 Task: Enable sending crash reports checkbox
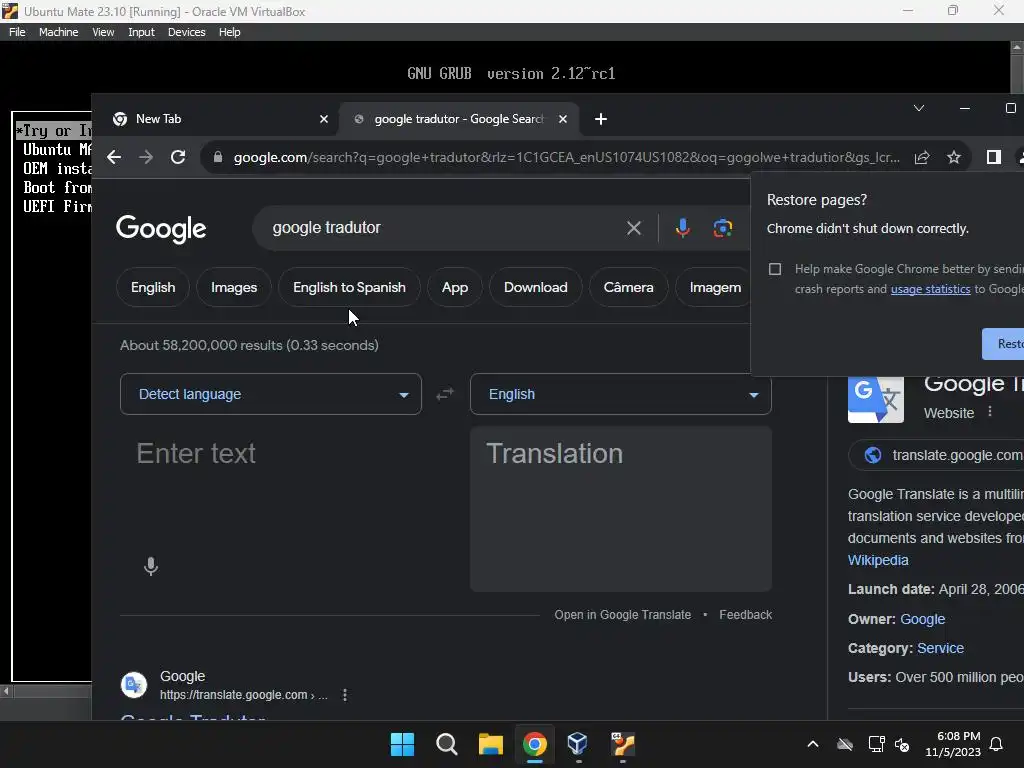775,269
